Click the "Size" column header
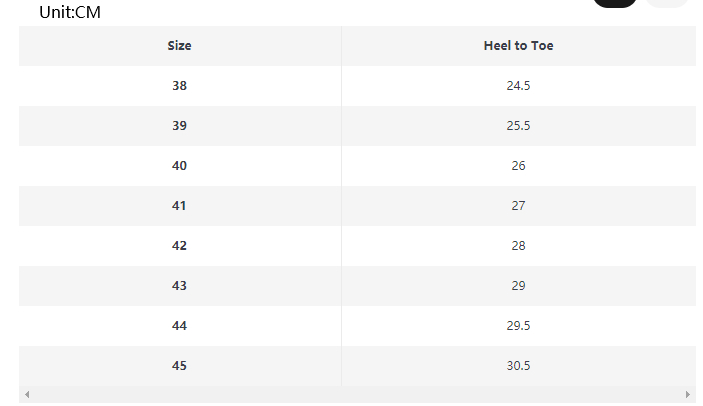This screenshot has height=406, width=703. 180,46
